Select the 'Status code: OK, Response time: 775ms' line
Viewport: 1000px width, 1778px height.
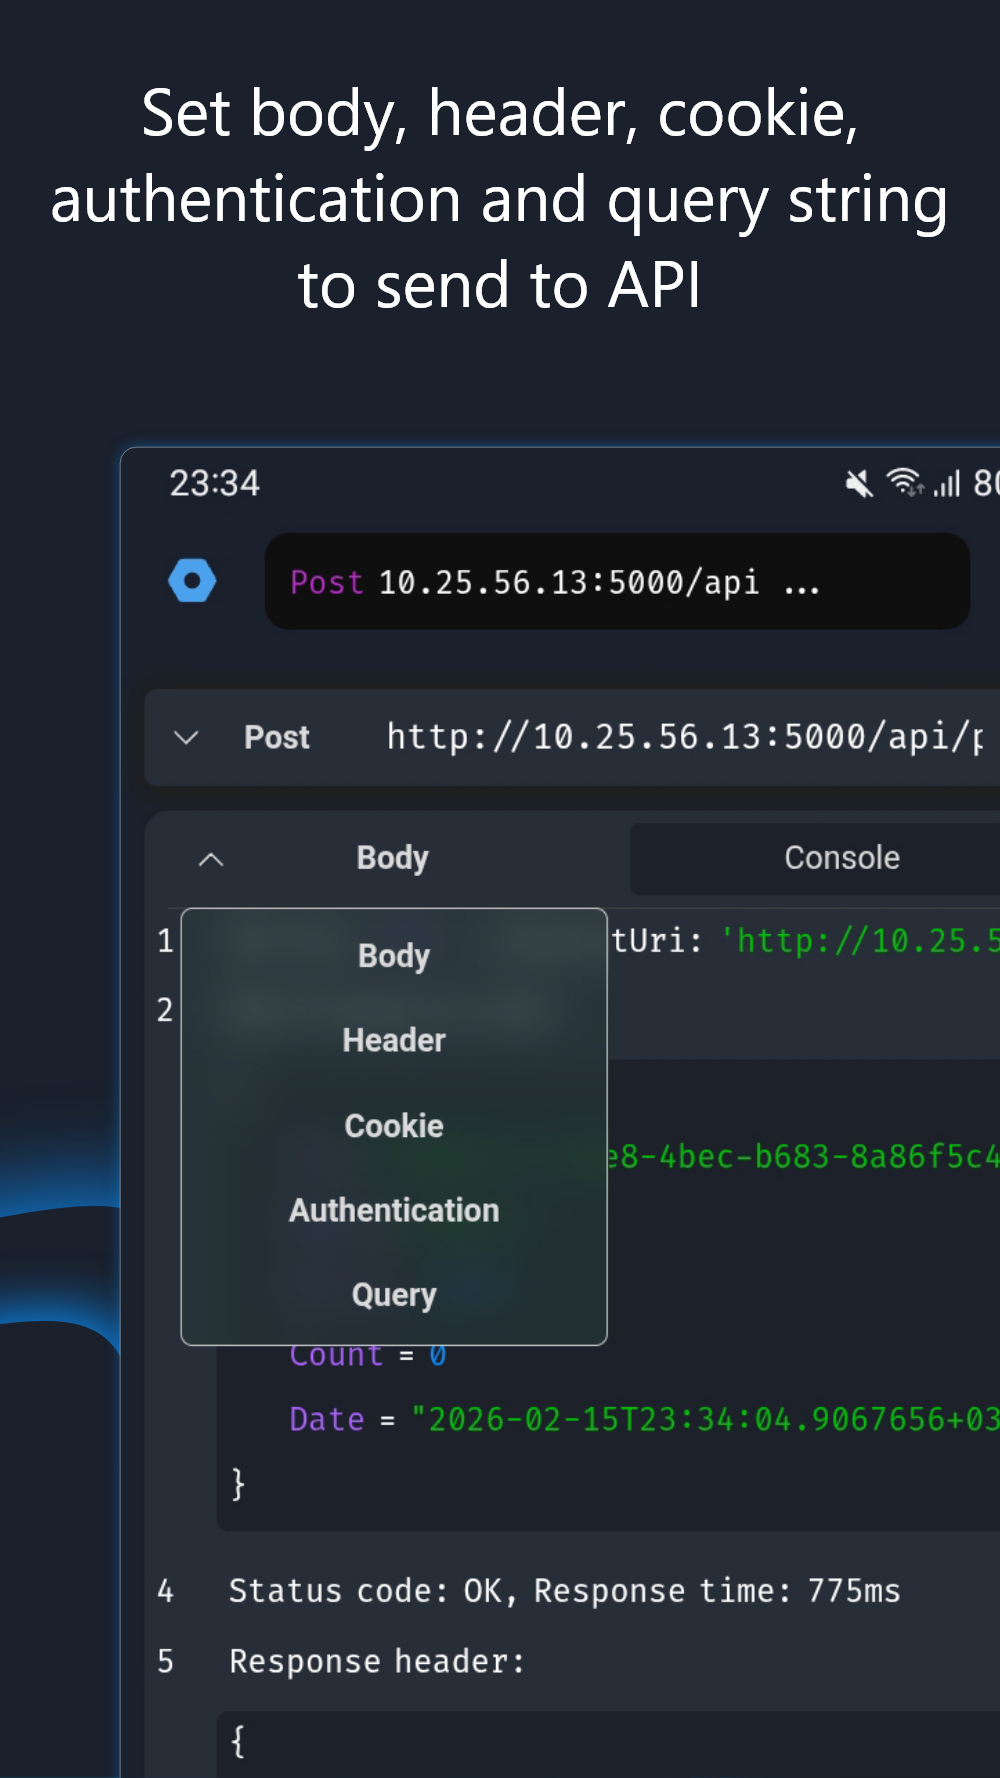pyautogui.click(x=564, y=1591)
